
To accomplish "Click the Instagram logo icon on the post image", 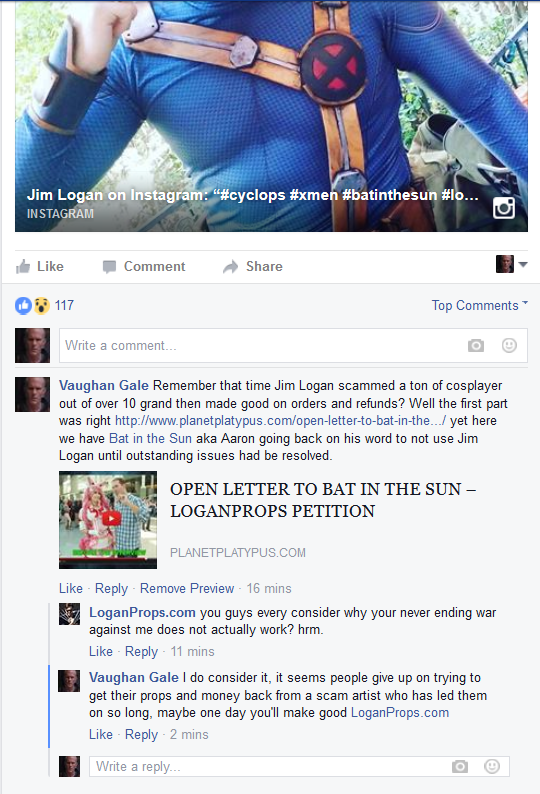I will point(504,208).
